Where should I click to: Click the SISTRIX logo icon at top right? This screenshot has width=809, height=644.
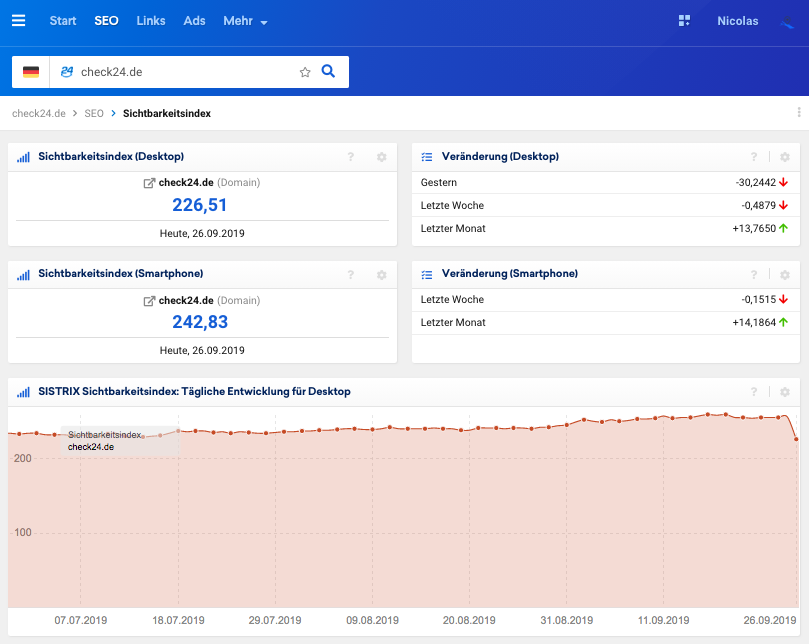point(787,22)
